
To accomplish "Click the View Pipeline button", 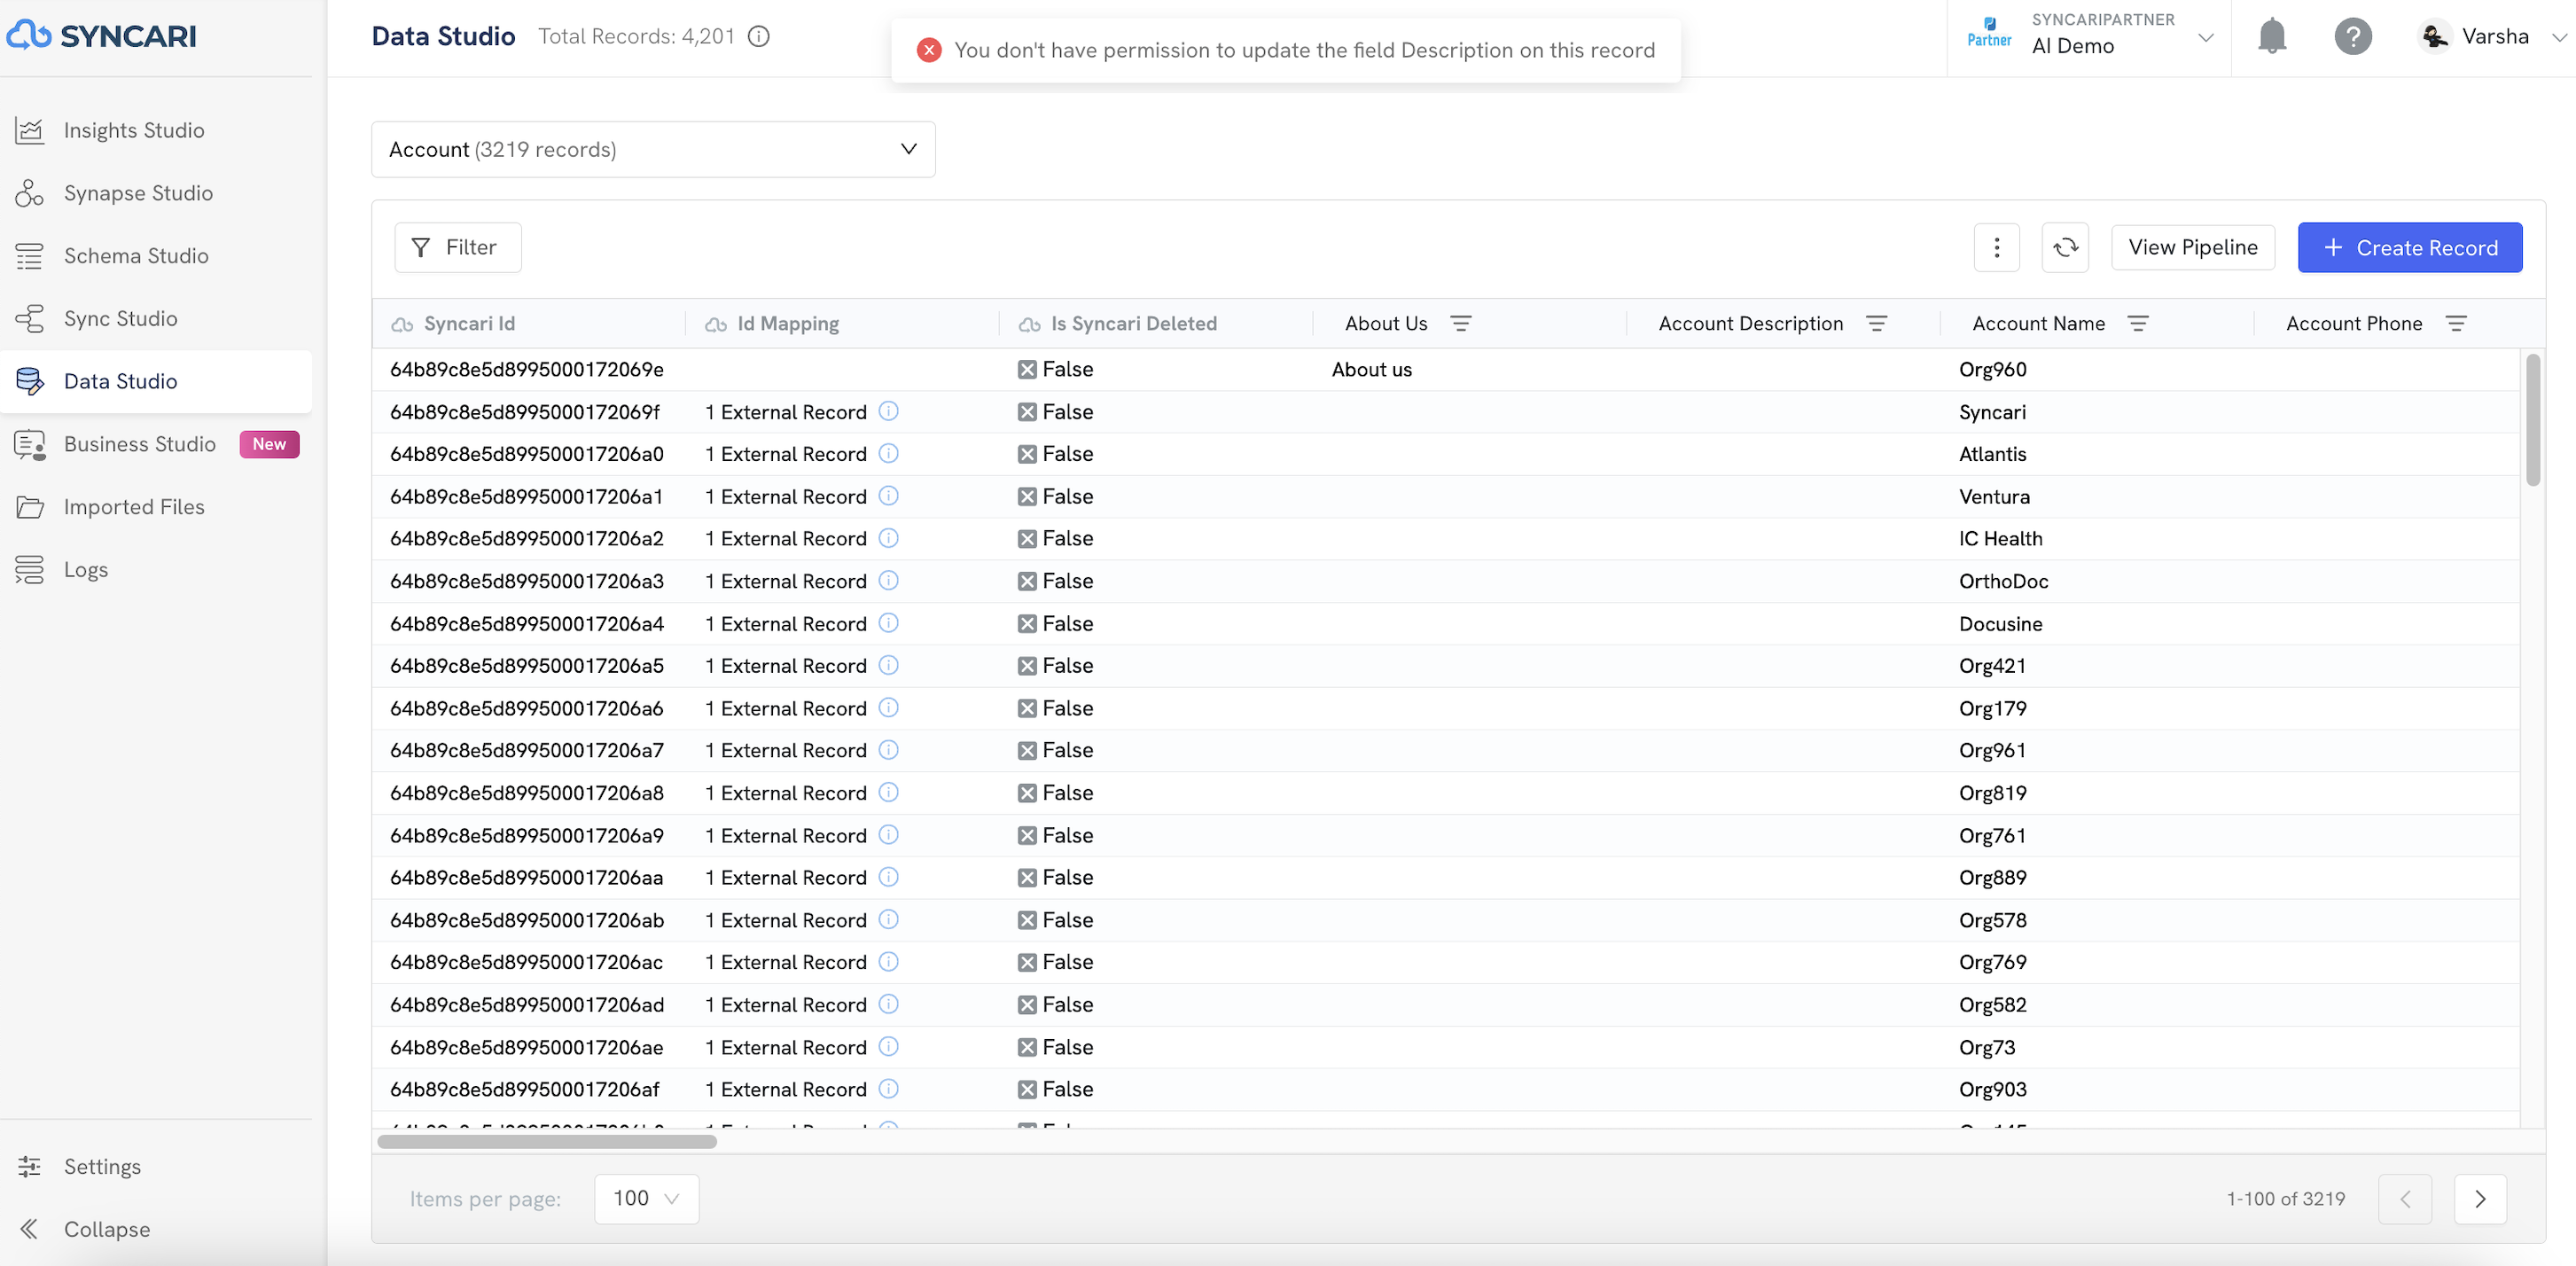I will coord(2193,247).
